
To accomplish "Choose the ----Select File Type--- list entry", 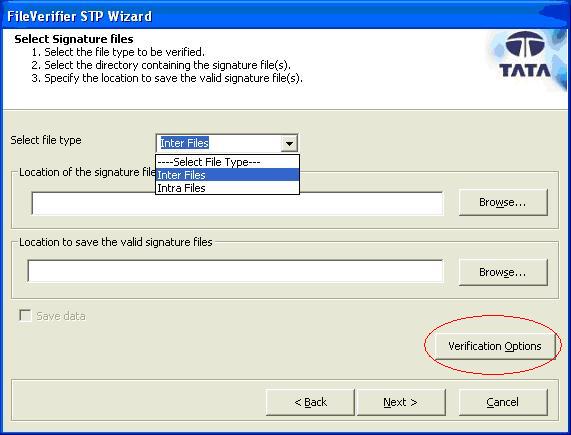I will [227, 162].
